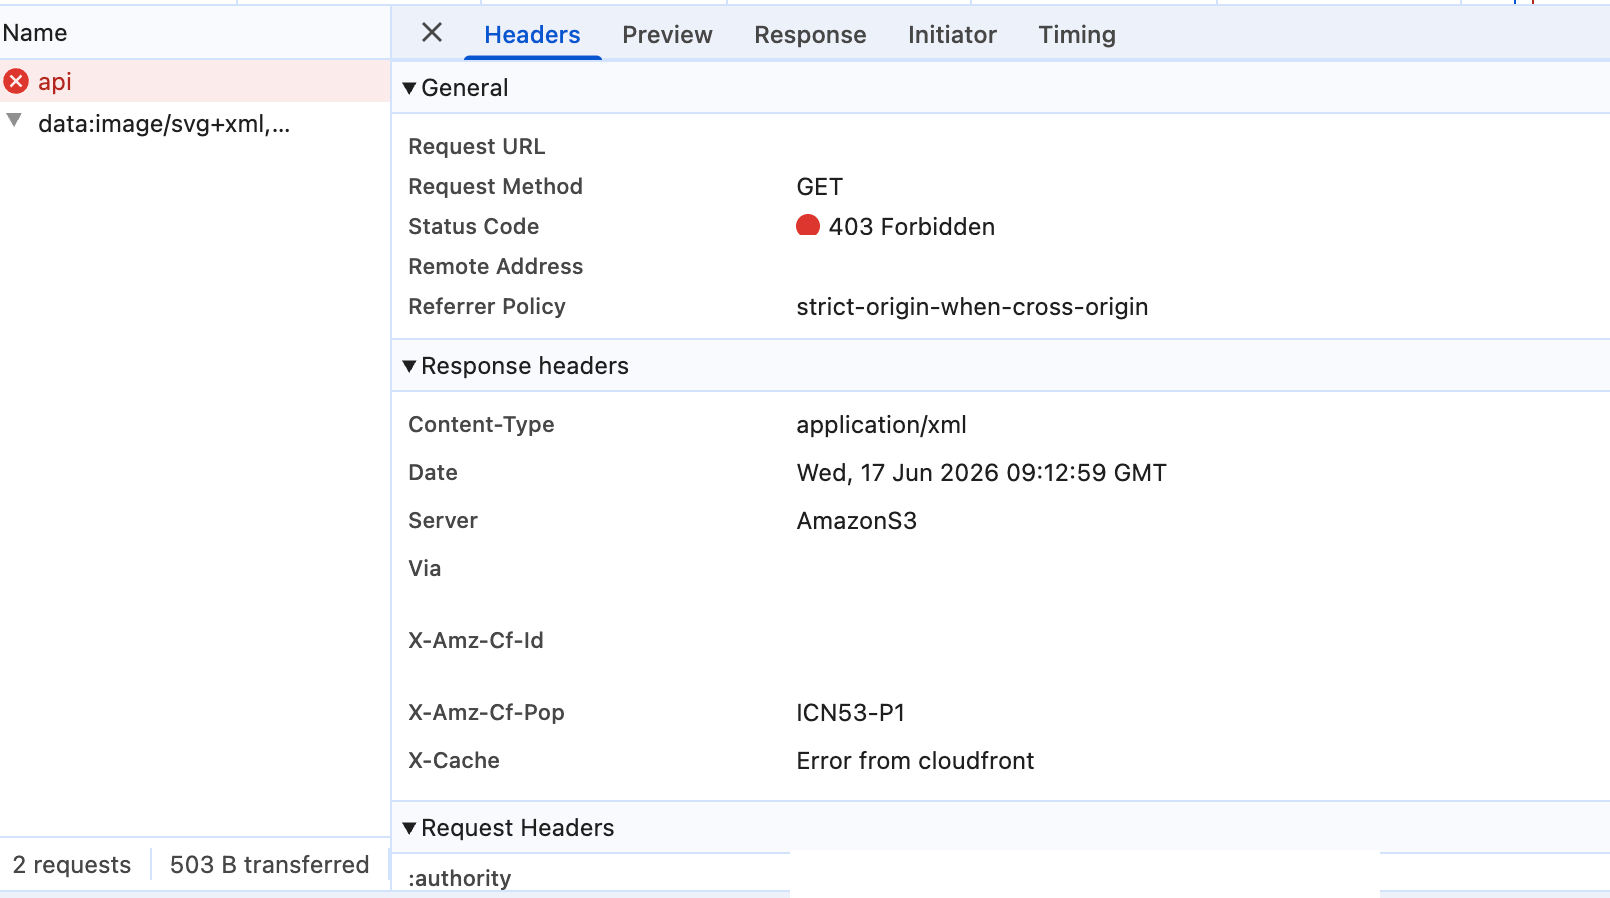Click the Via header name
Image resolution: width=1610 pixels, height=898 pixels.
coord(424,569)
